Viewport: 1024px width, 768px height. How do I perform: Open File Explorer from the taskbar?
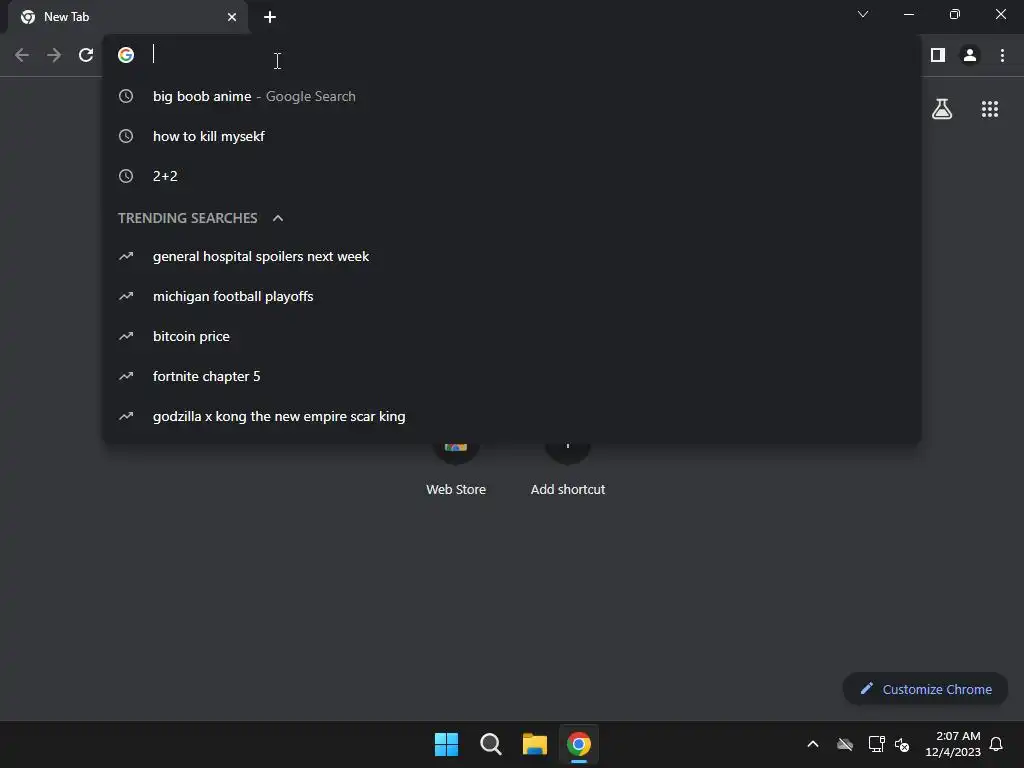pos(534,744)
